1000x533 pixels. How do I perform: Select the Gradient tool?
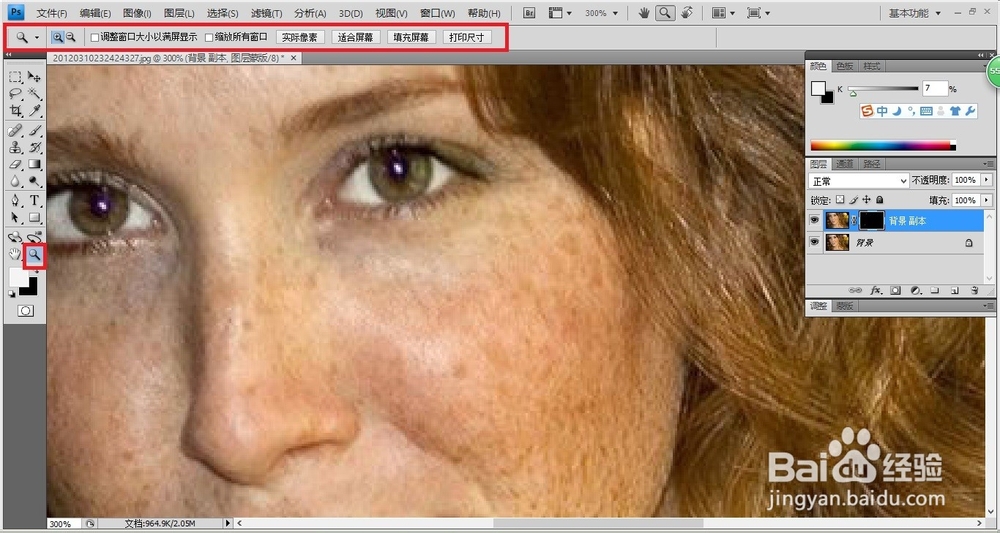(x=34, y=164)
